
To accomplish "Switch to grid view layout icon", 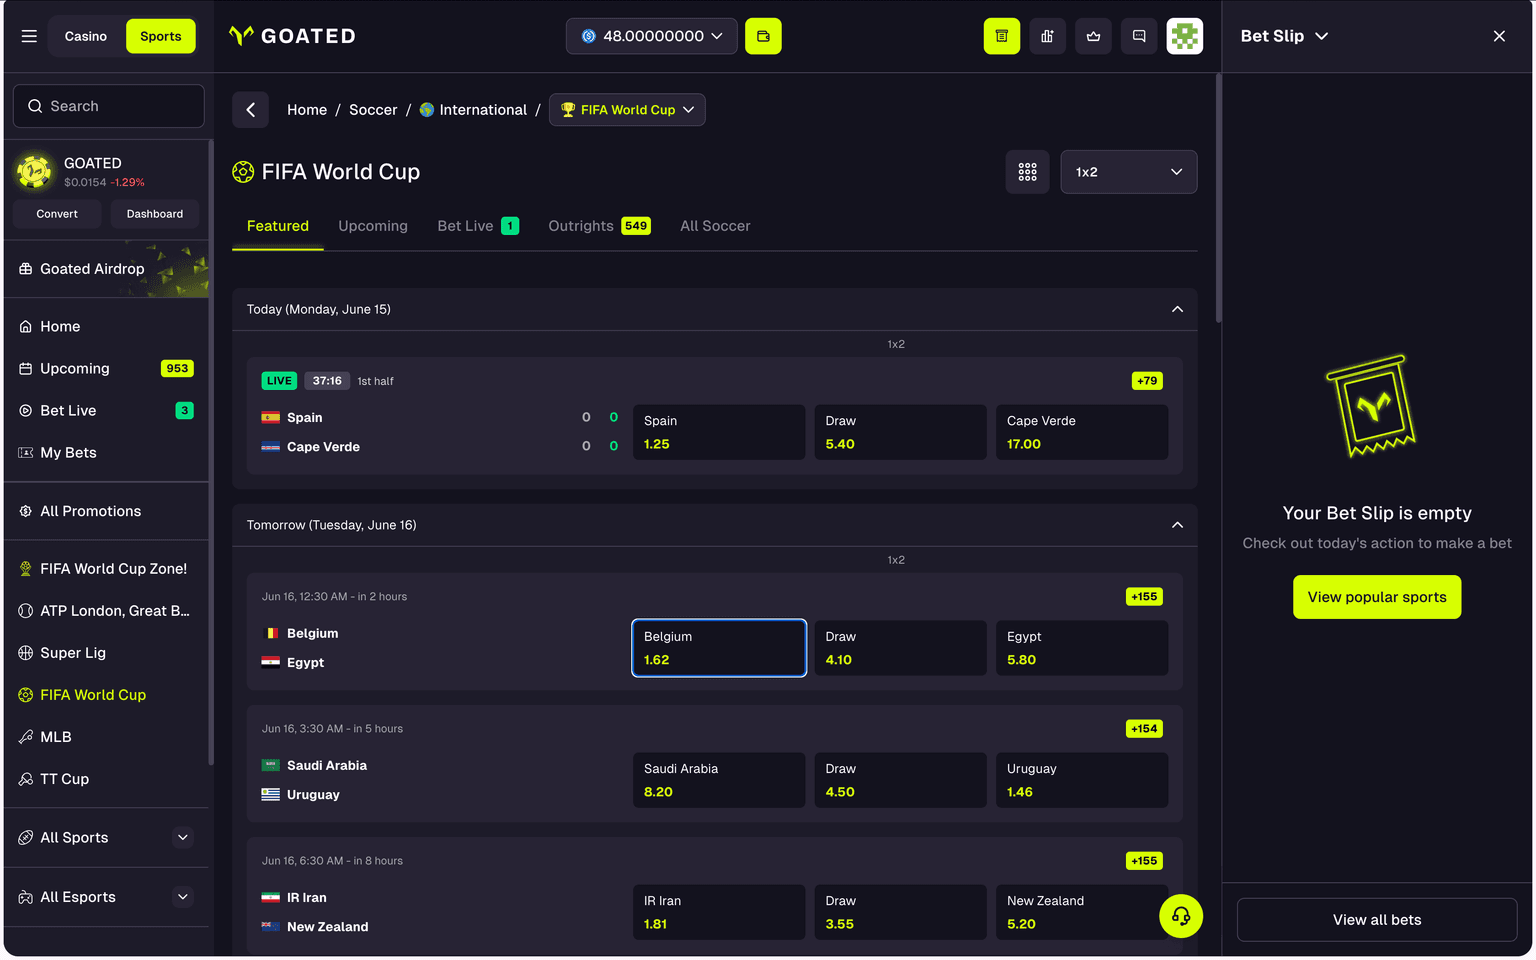I will coord(1027,172).
